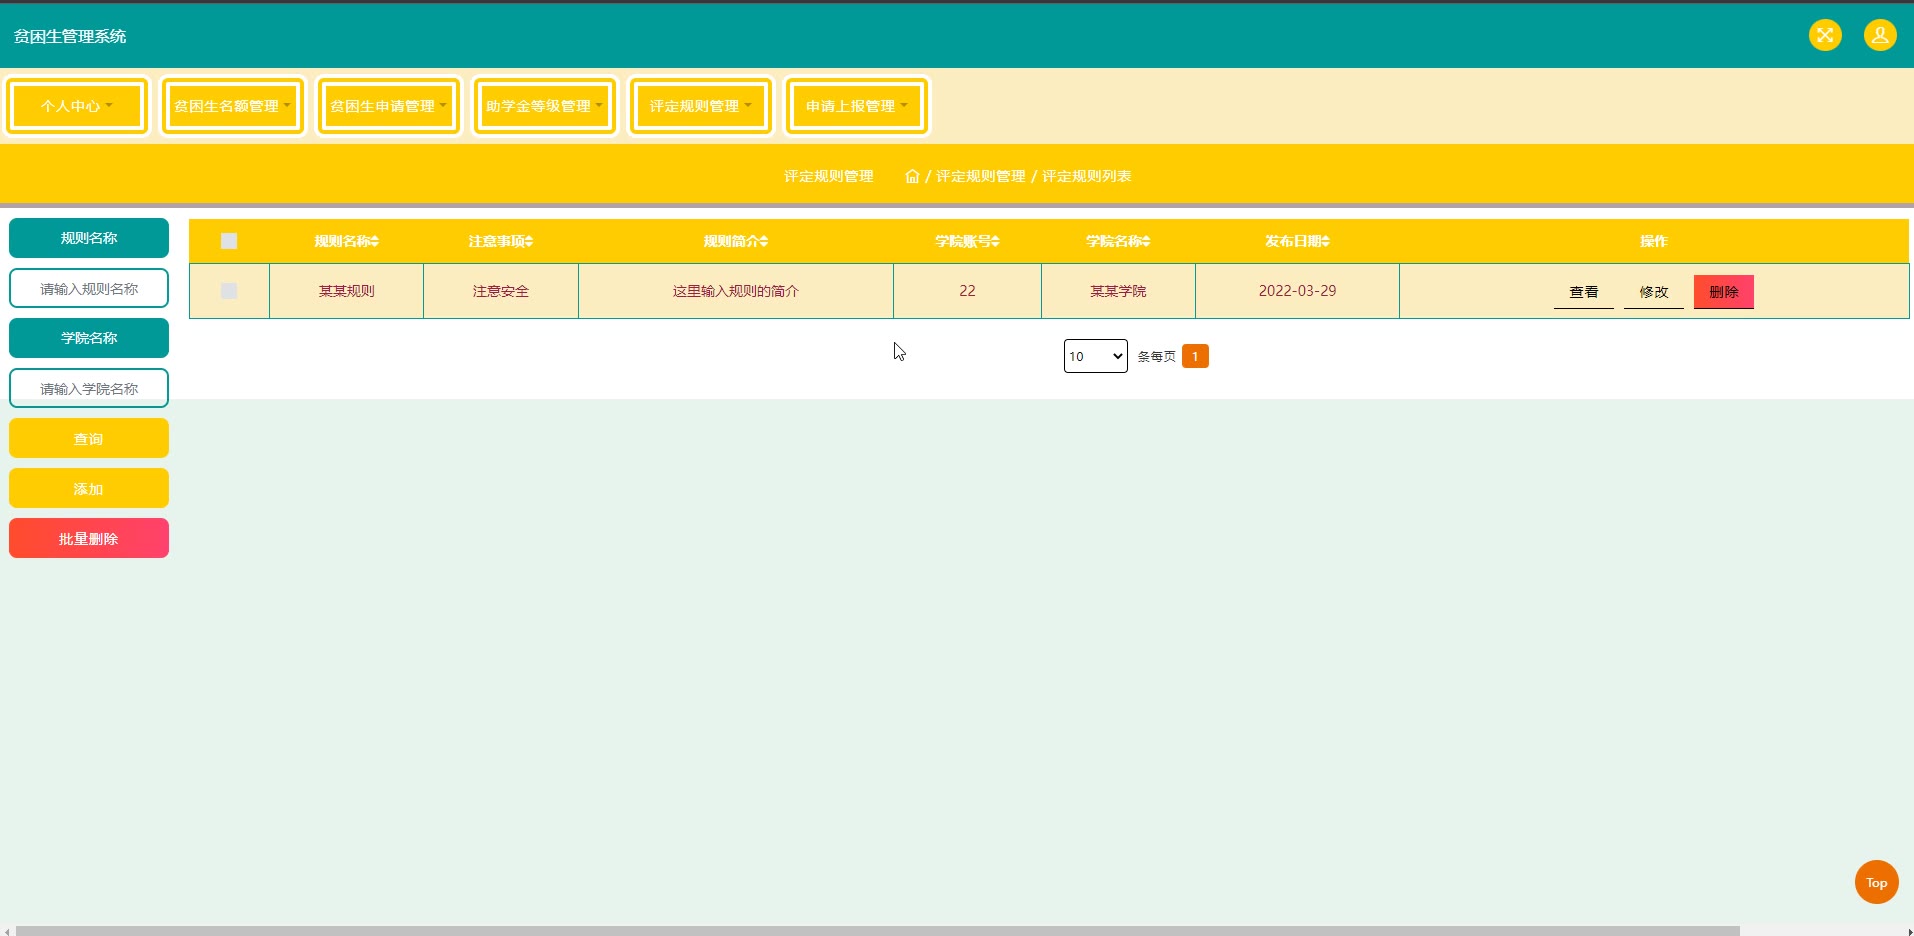The width and height of the screenshot is (1914, 936).
Task: Open the rows-per-page selector showing 10
Action: [1096, 356]
